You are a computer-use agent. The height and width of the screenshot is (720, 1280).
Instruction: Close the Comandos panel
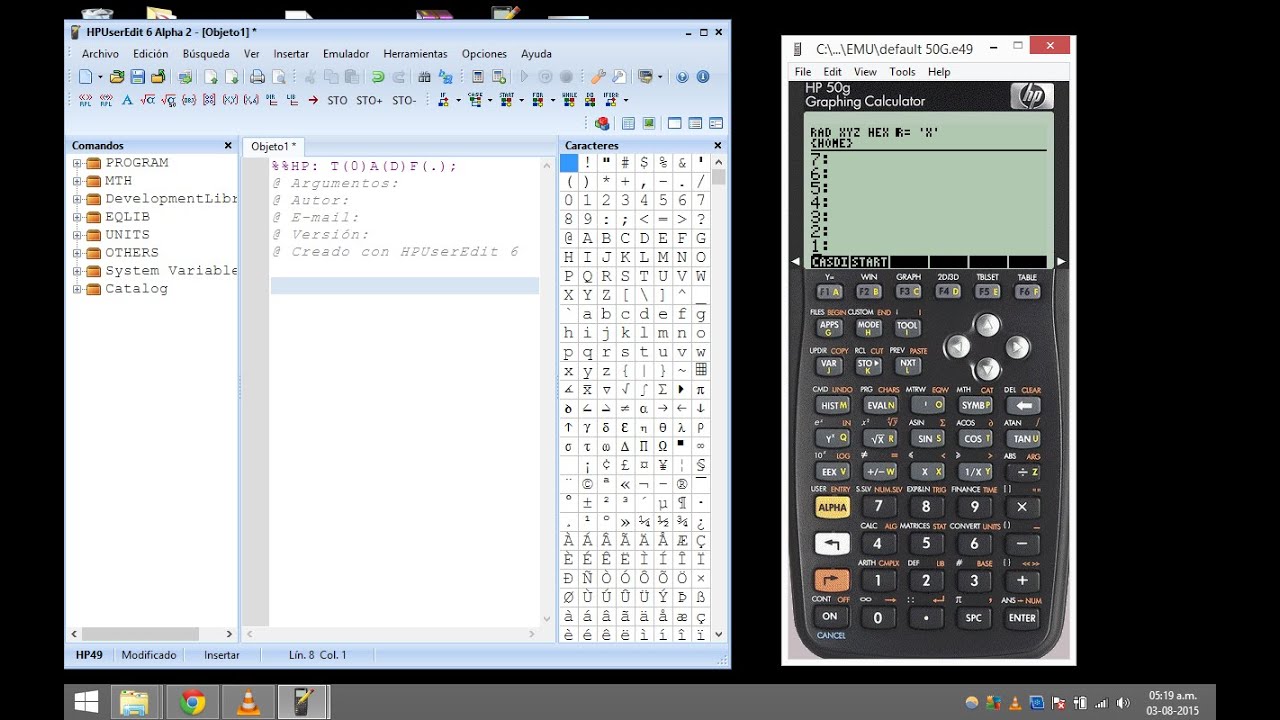click(227, 146)
